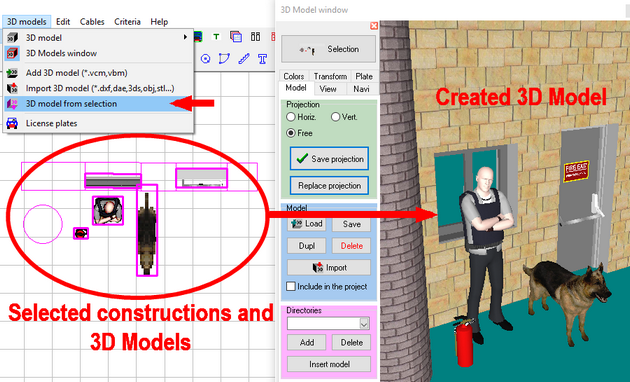This screenshot has height=382, width=630.
Task: Open the Help menu
Action: [x=159, y=22]
